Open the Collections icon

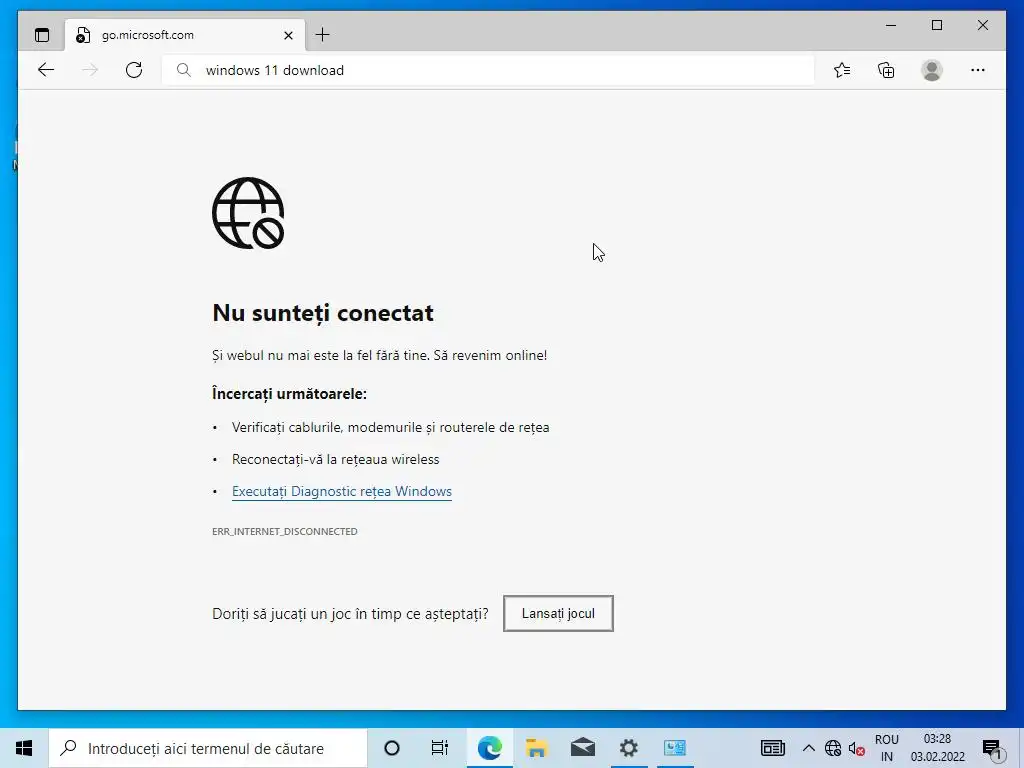886,70
